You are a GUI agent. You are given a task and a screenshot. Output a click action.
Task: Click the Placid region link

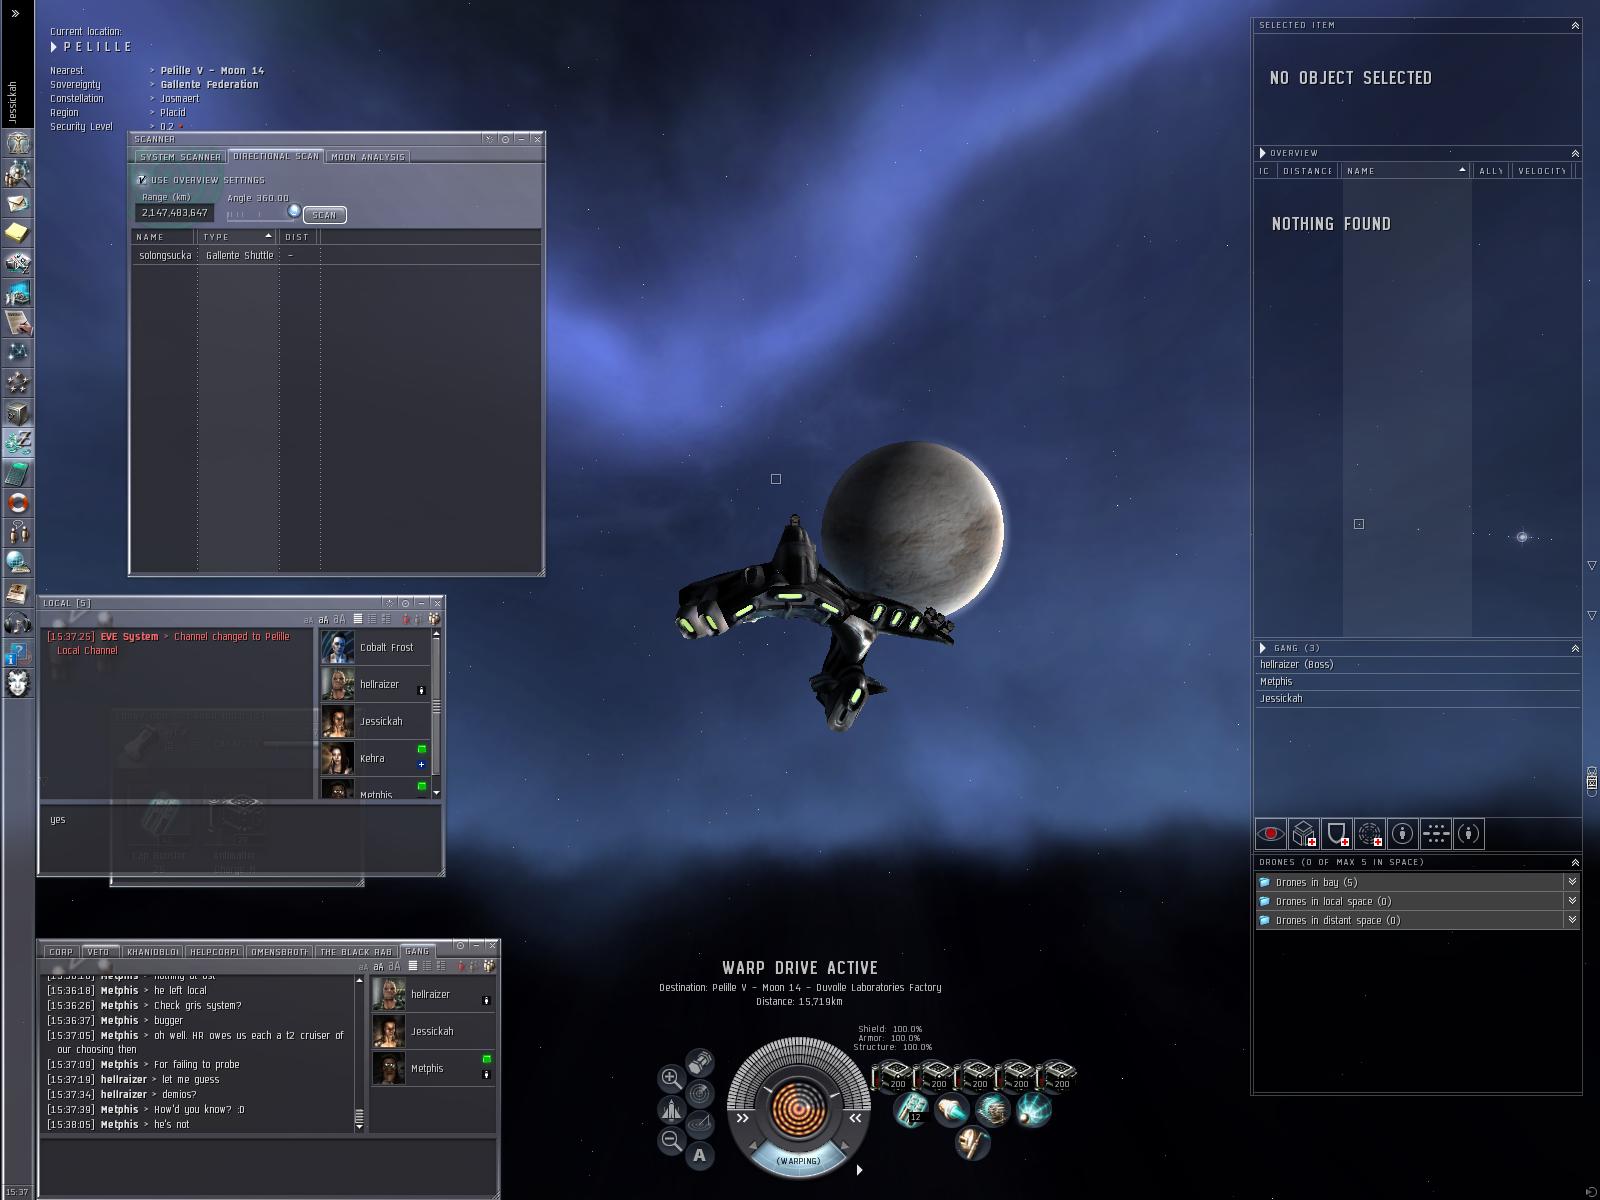click(x=172, y=112)
